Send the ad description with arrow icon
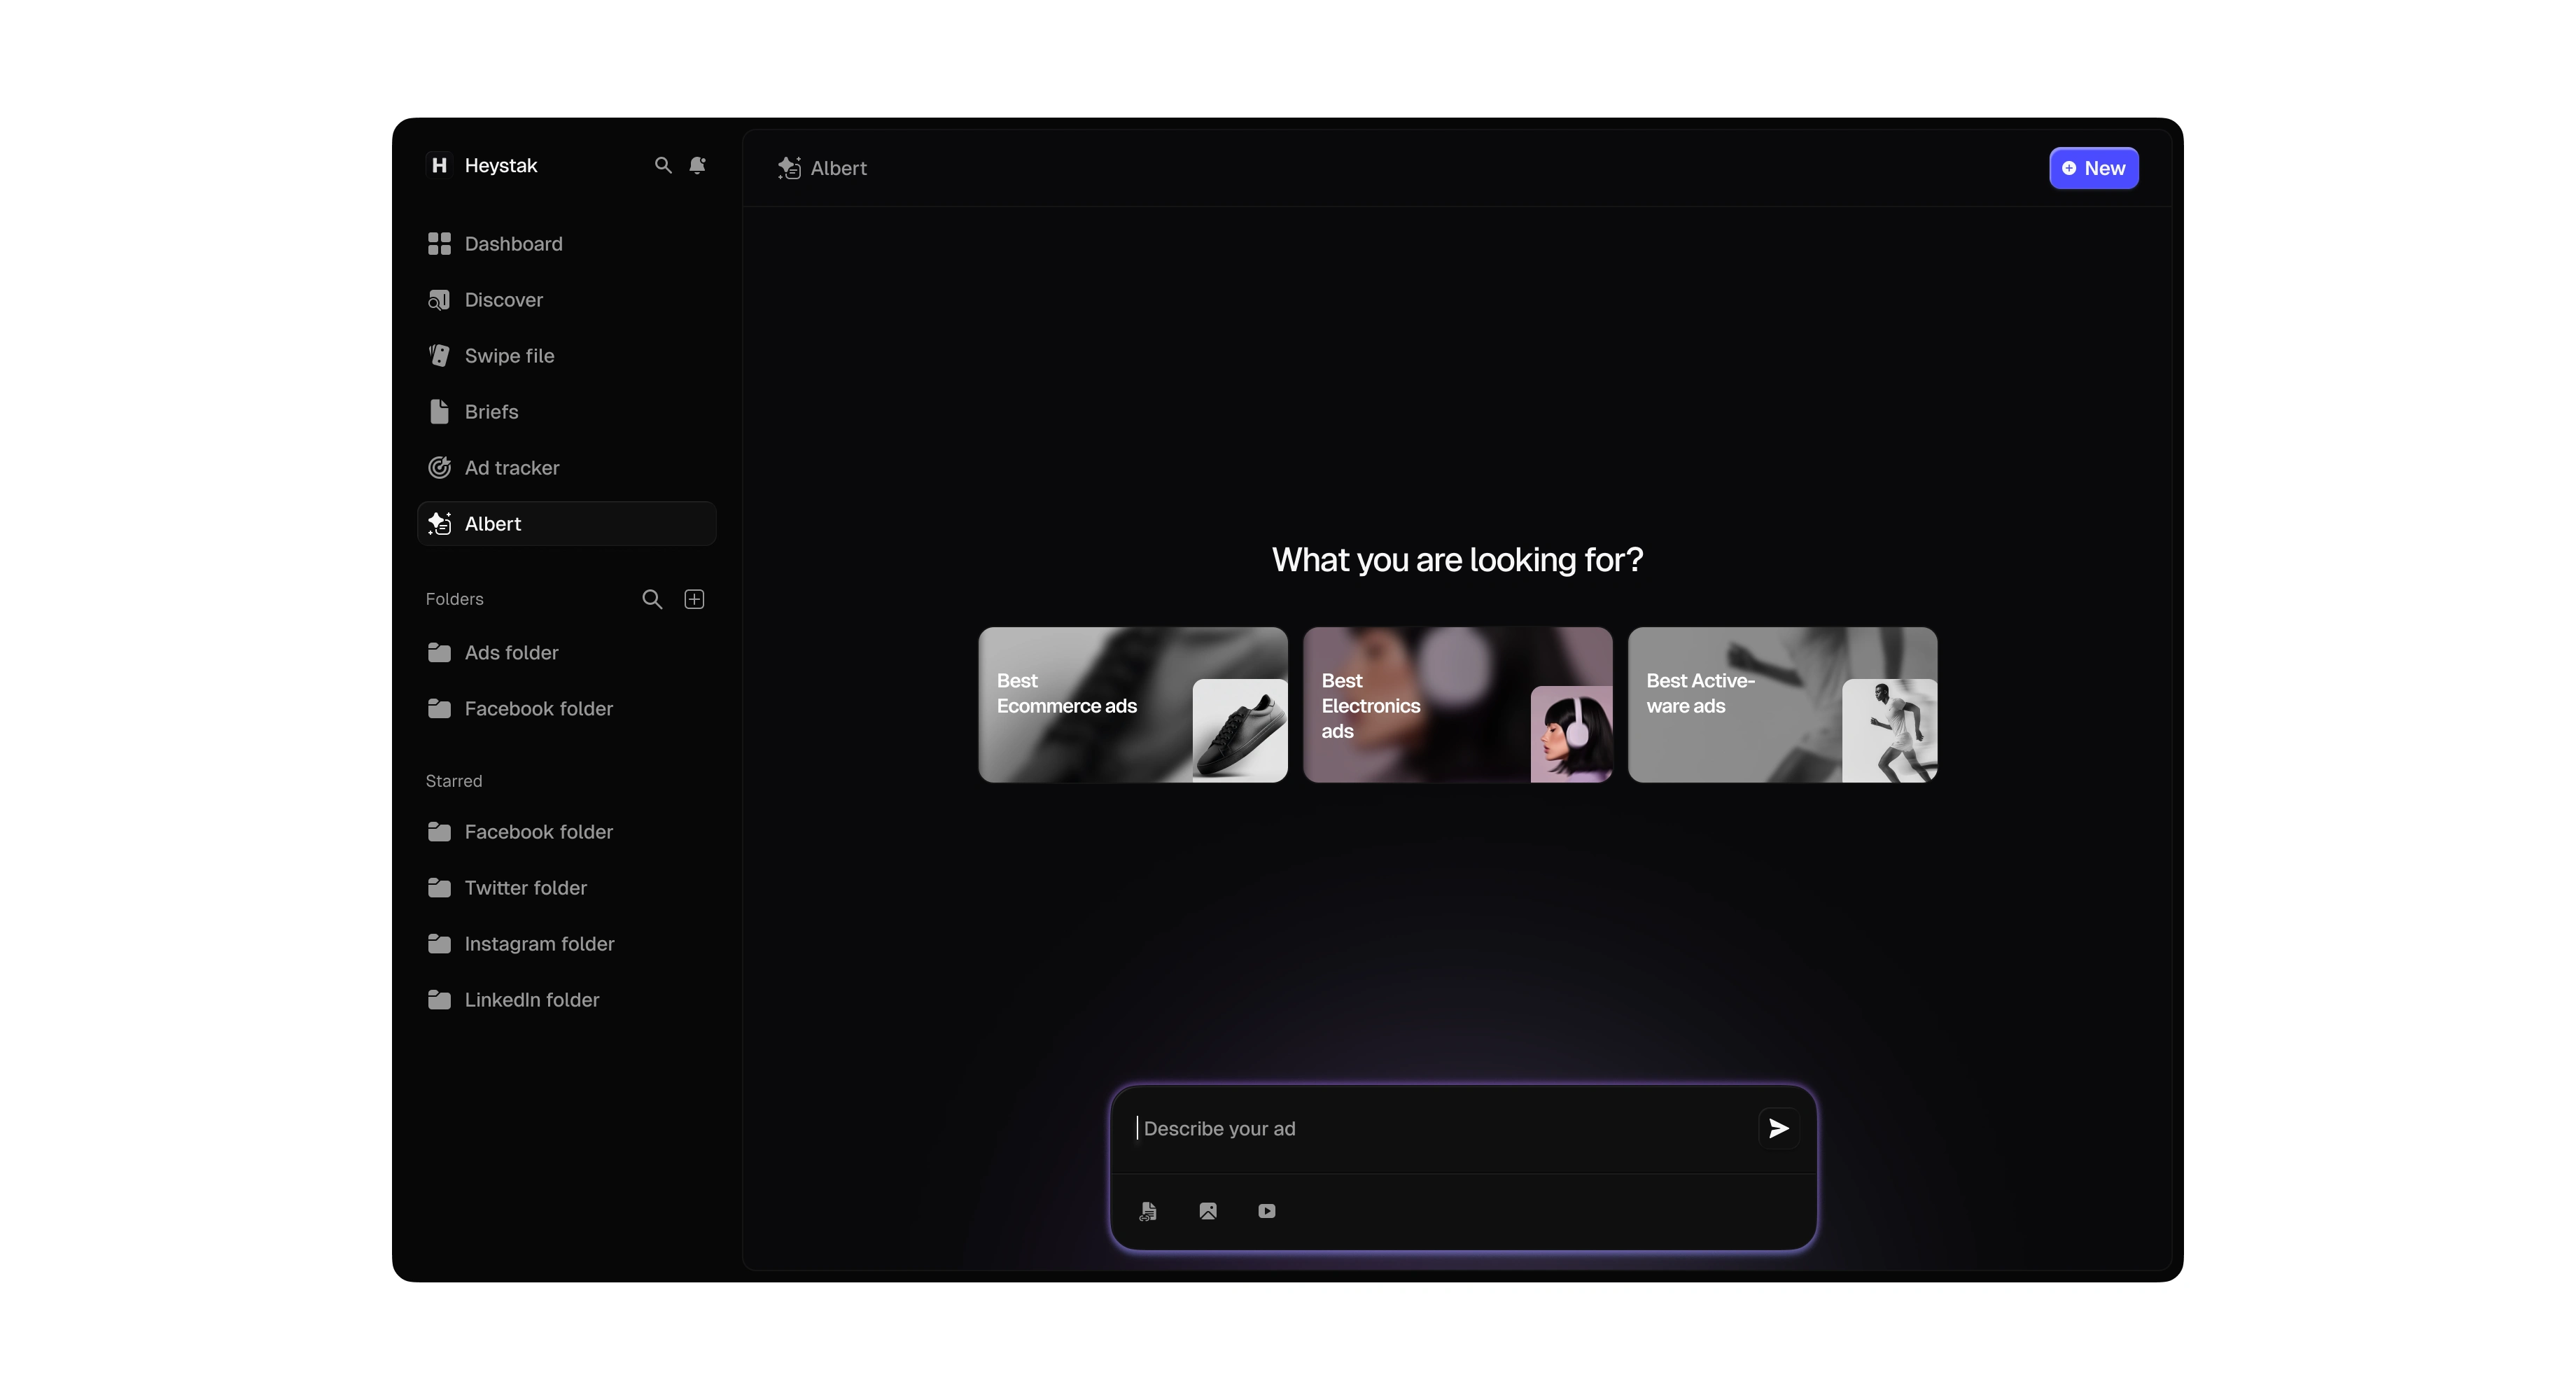The image size is (2576, 1400). tap(1778, 1128)
